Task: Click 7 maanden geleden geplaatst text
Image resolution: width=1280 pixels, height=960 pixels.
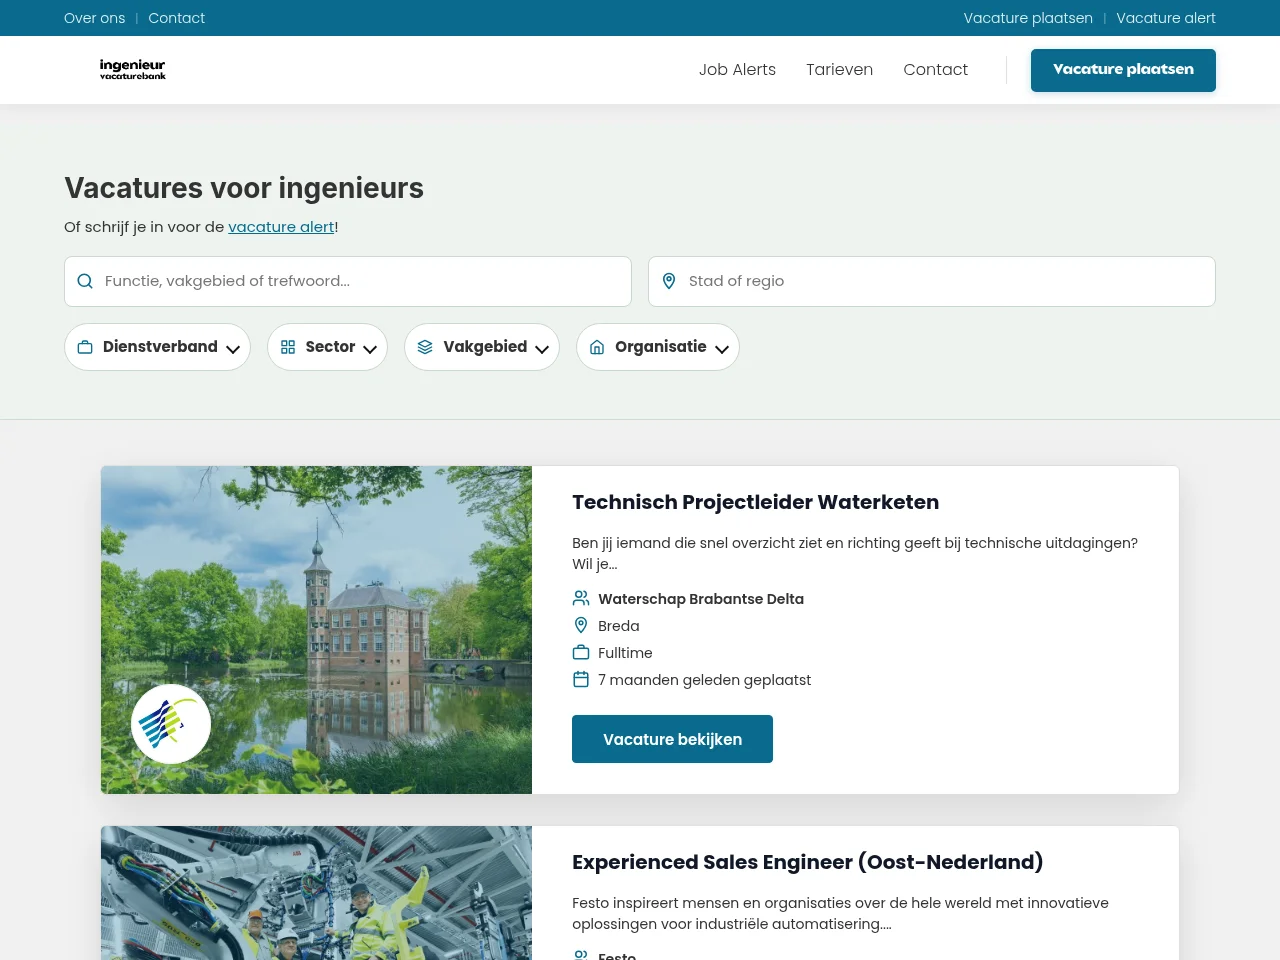Action: 704,680
